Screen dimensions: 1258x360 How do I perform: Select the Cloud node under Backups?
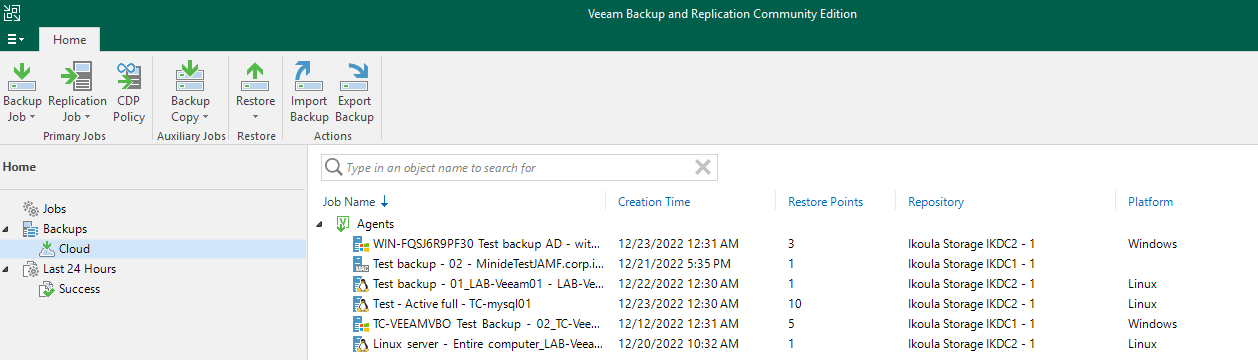click(x=74, y=249)
